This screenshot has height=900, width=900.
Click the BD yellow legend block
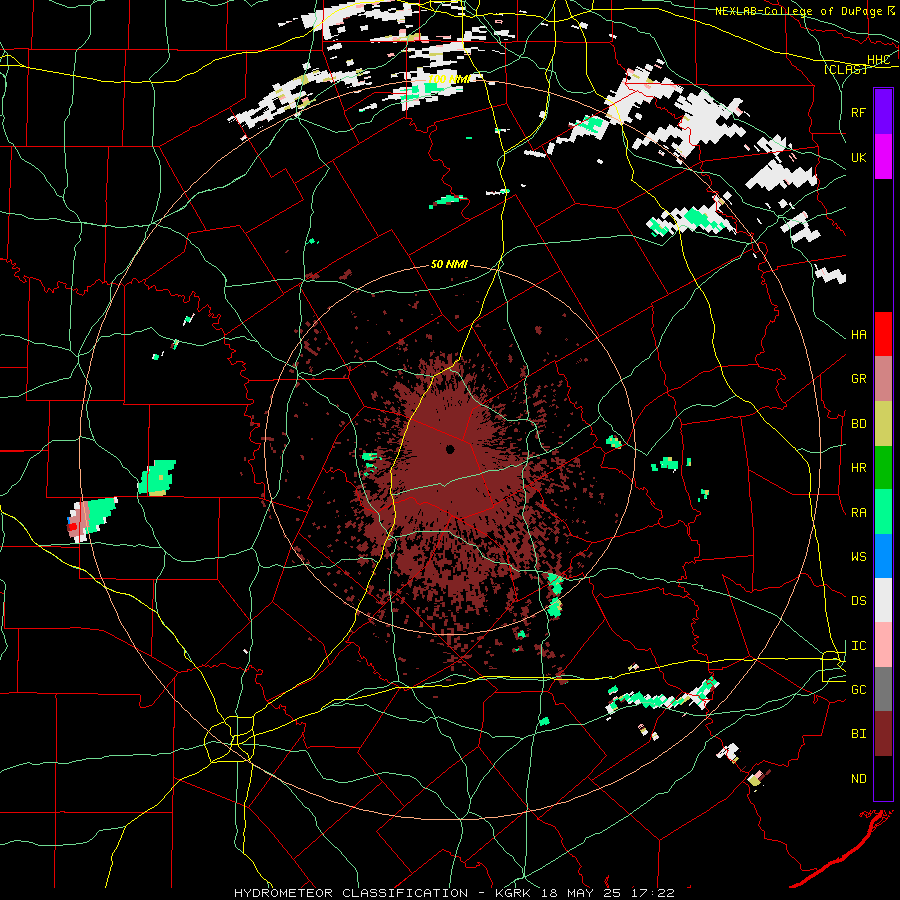tap(883, 423)
